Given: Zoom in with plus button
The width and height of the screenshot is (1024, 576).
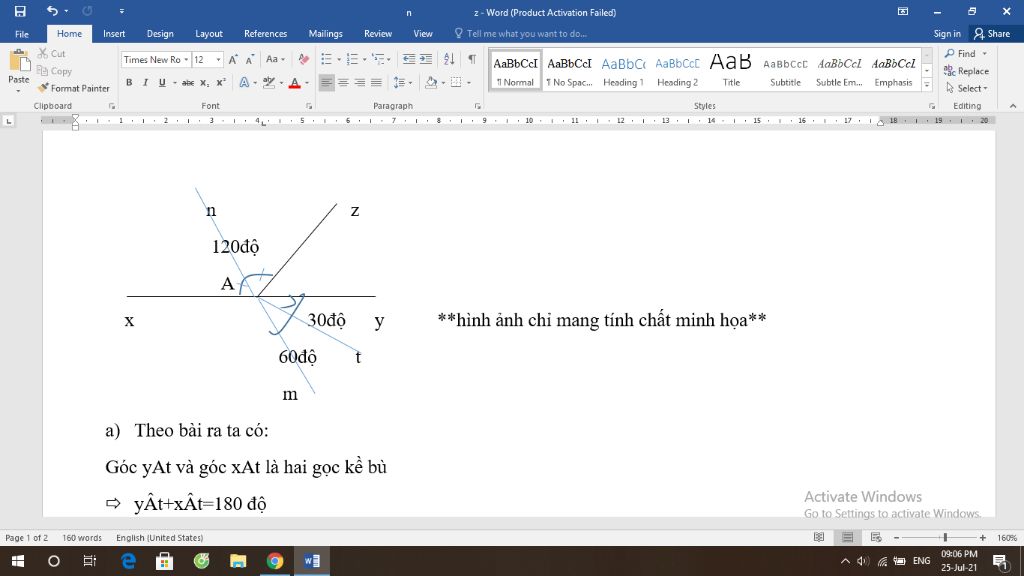Looking at the screenshot, I should pyautogui.click(x=983, y=537).
